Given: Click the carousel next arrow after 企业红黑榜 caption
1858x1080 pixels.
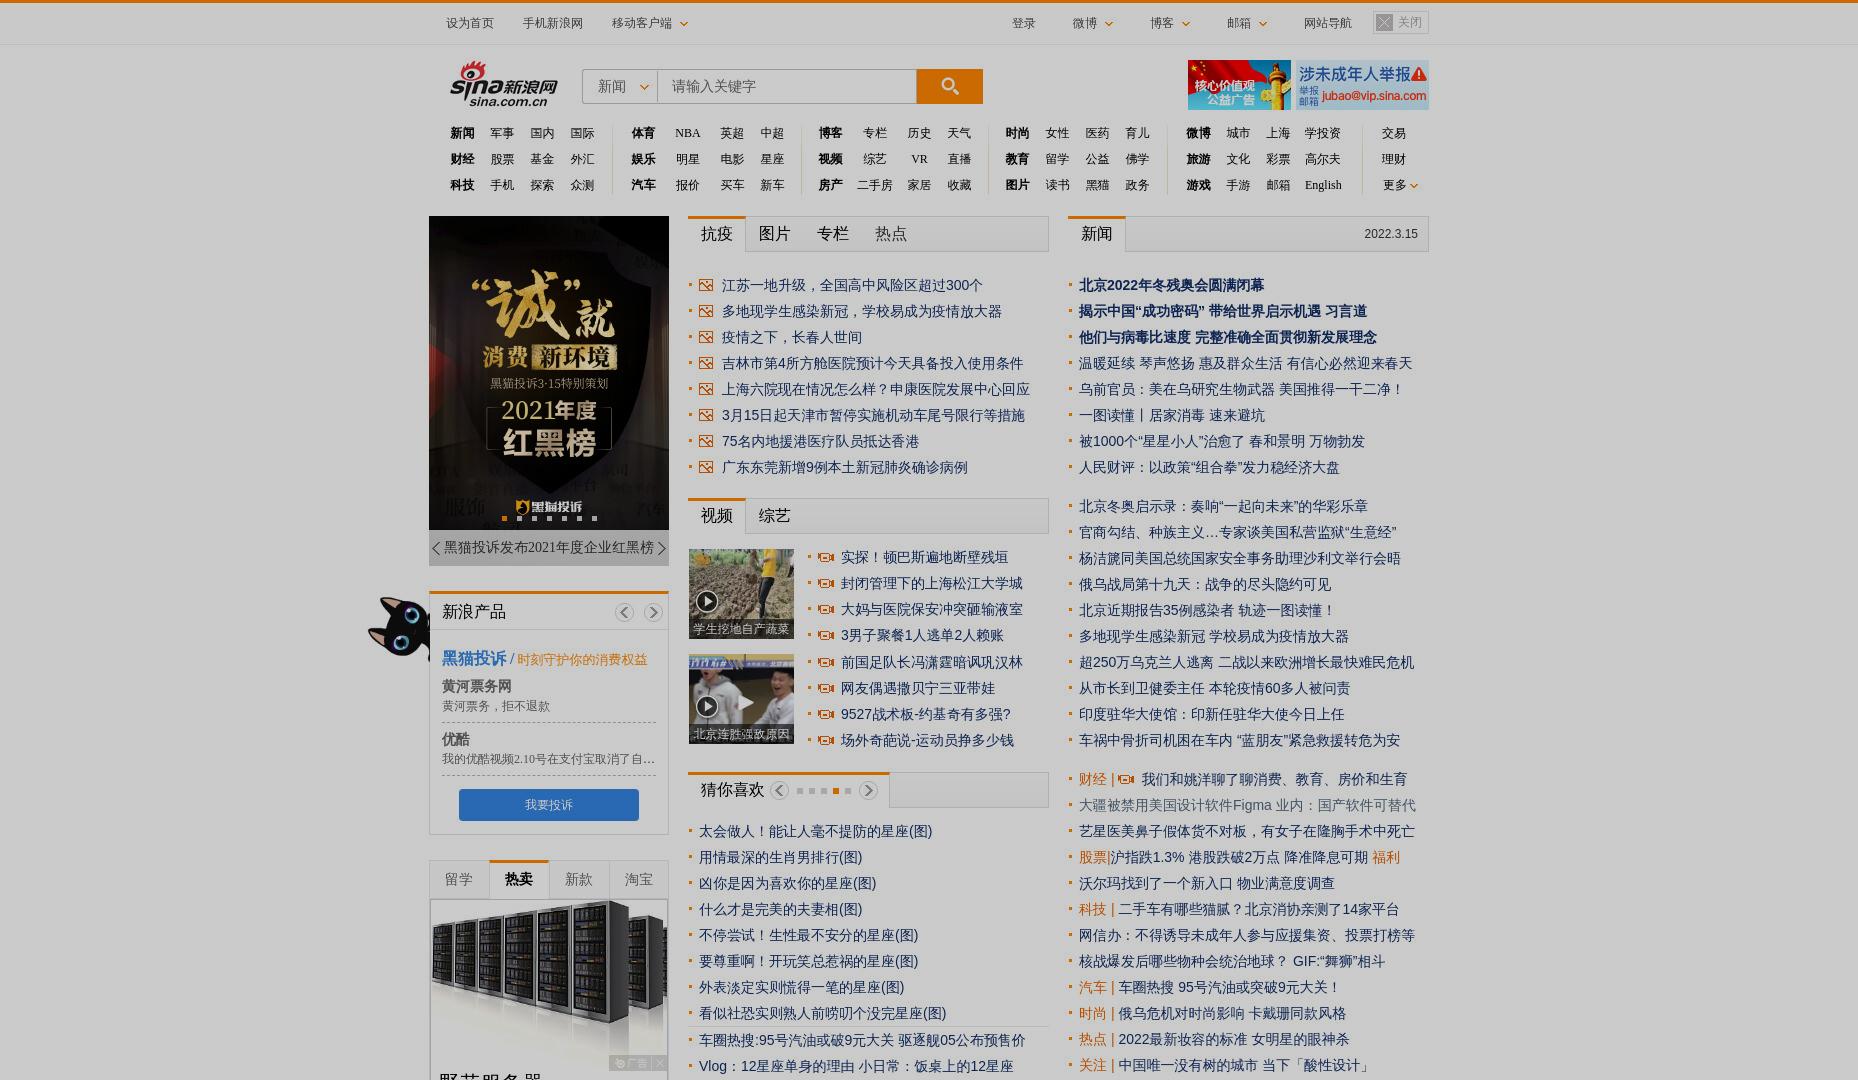Looking at the screenshot, I should pos(661,548).
